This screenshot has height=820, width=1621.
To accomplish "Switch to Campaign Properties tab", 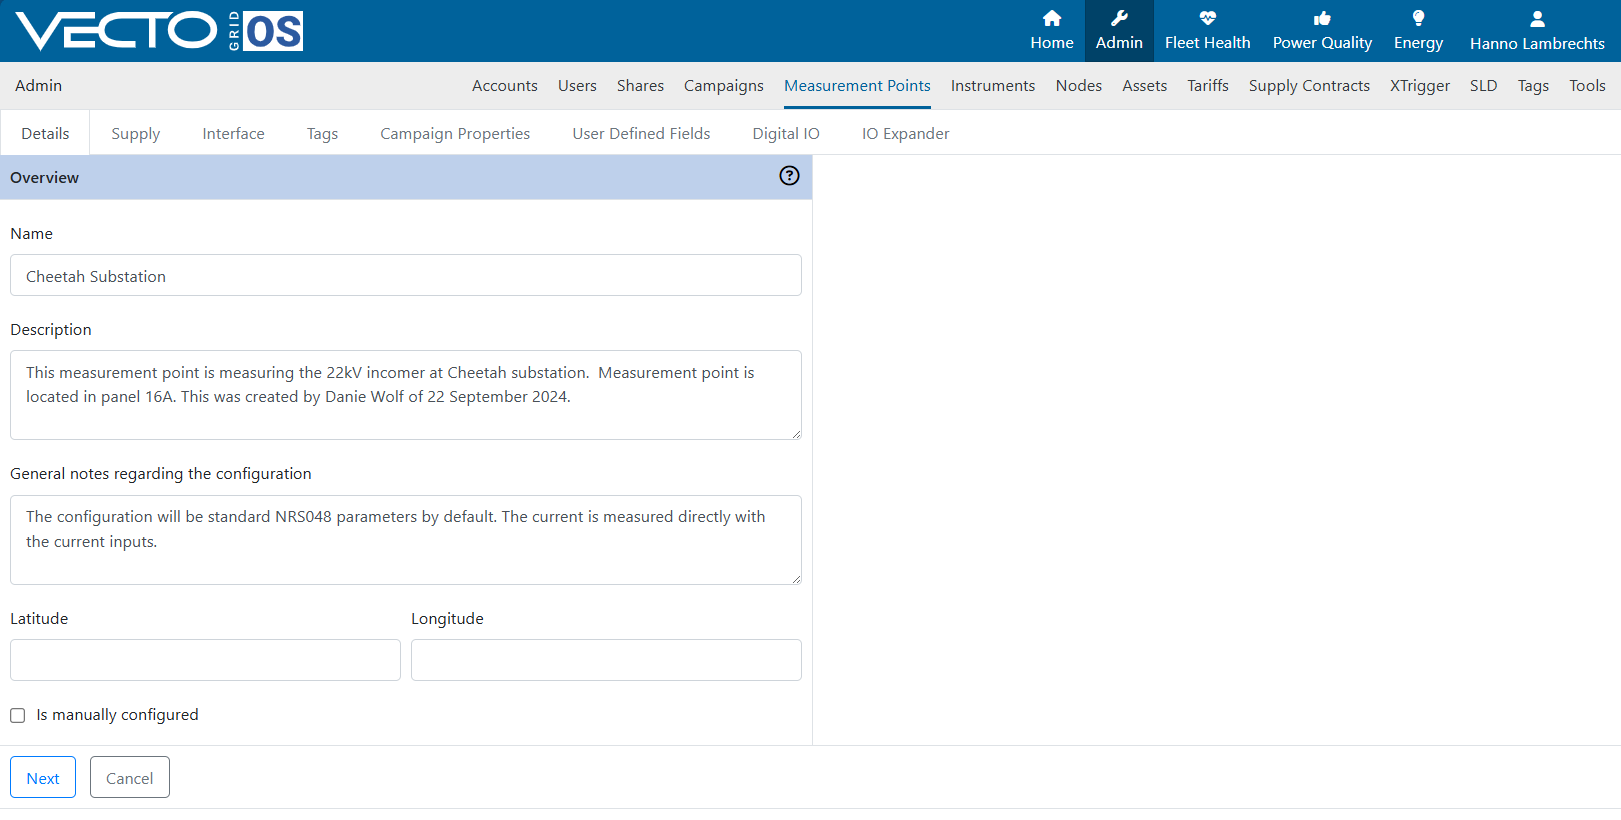I will pyautogui.click(x=455, y=133).
